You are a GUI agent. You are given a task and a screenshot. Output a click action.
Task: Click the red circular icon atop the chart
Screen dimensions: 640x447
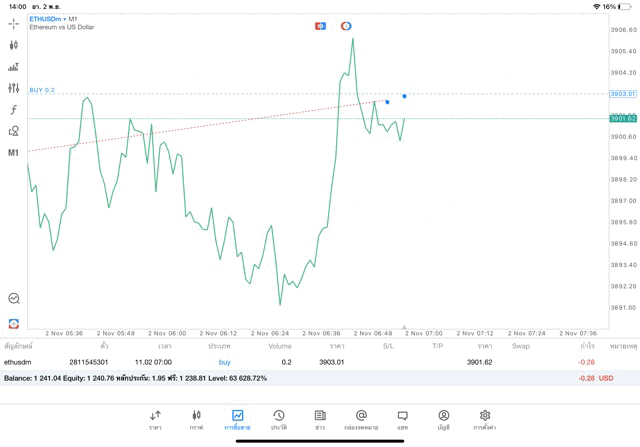click(346, 25)
